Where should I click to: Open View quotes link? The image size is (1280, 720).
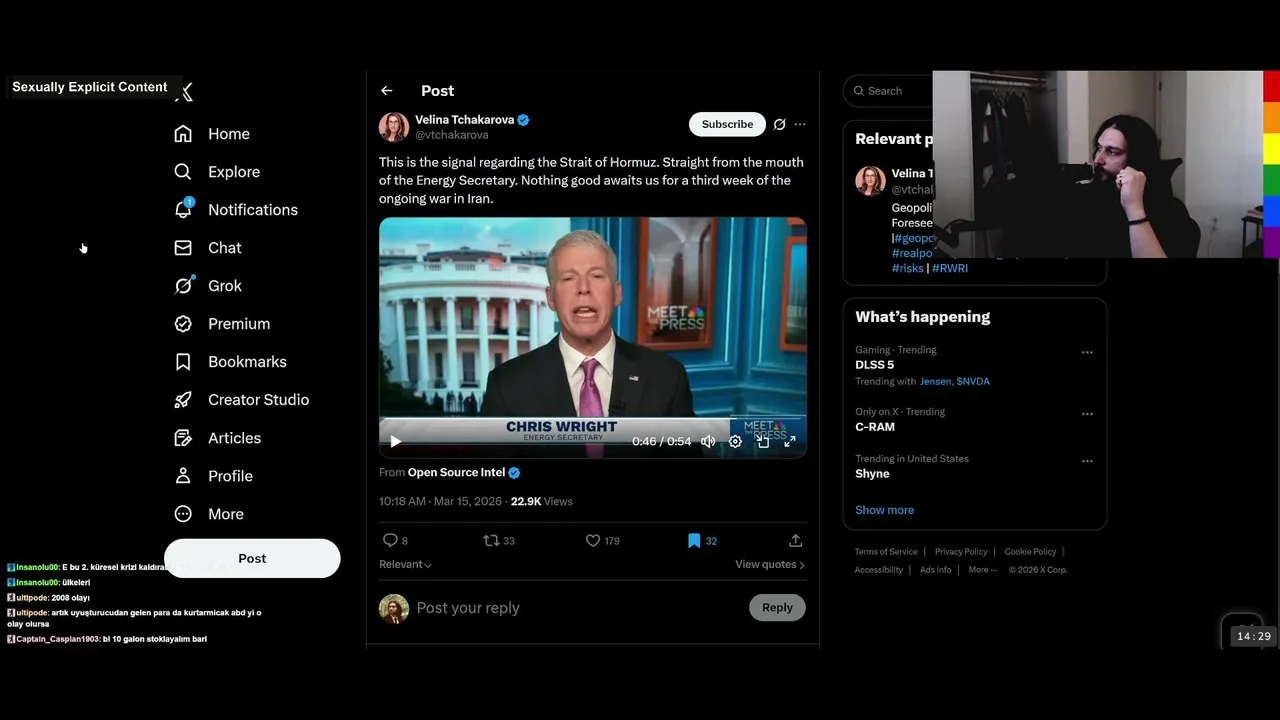click(x=770, y=564)
